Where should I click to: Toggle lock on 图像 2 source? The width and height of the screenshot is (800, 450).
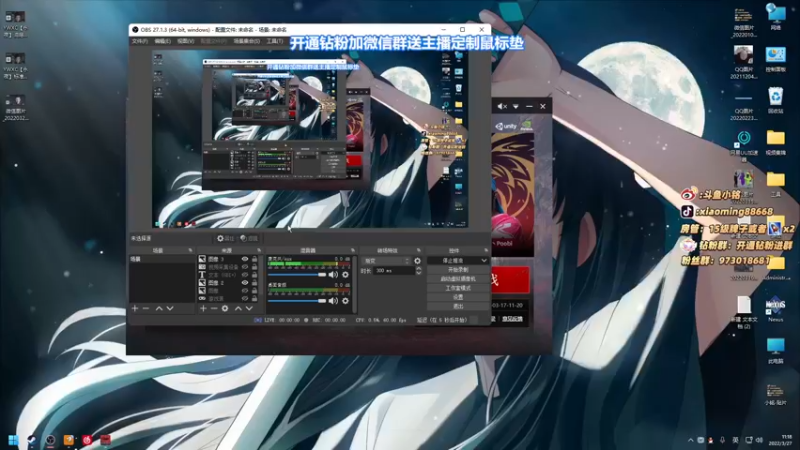(x=254, y=283)
